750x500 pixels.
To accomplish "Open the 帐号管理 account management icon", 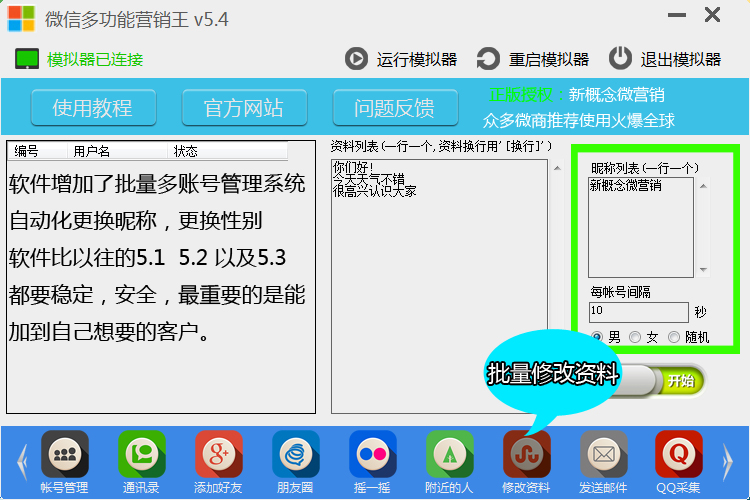I will (64, 455).
